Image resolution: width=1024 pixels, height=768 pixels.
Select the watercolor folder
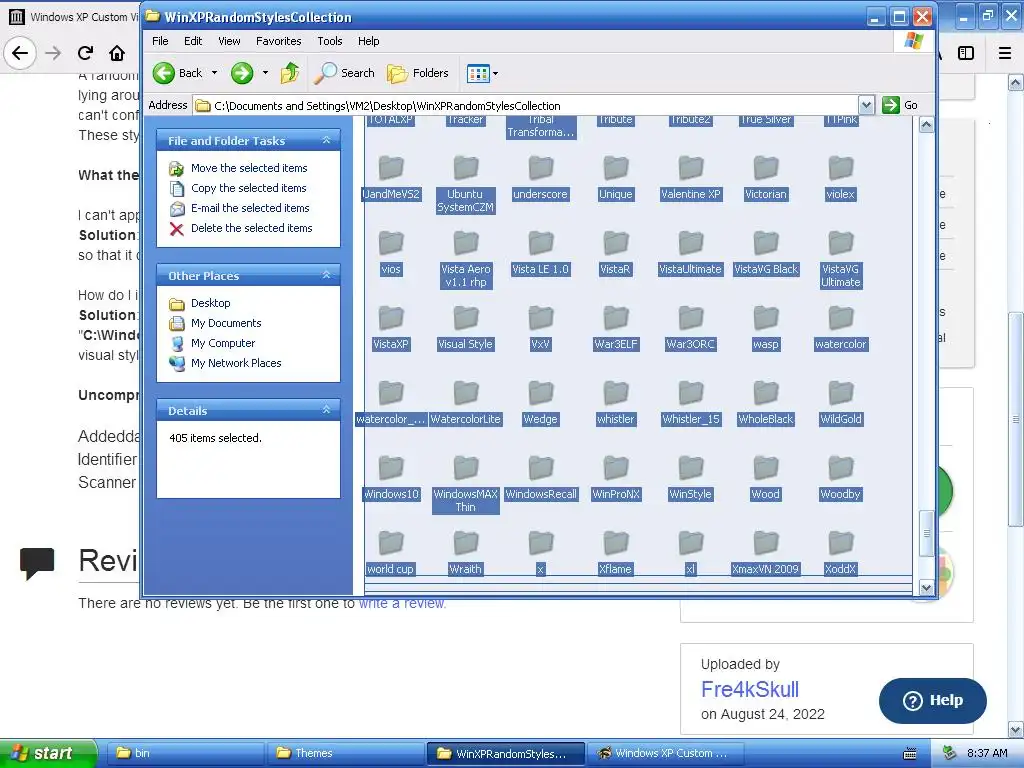(840, 328)
